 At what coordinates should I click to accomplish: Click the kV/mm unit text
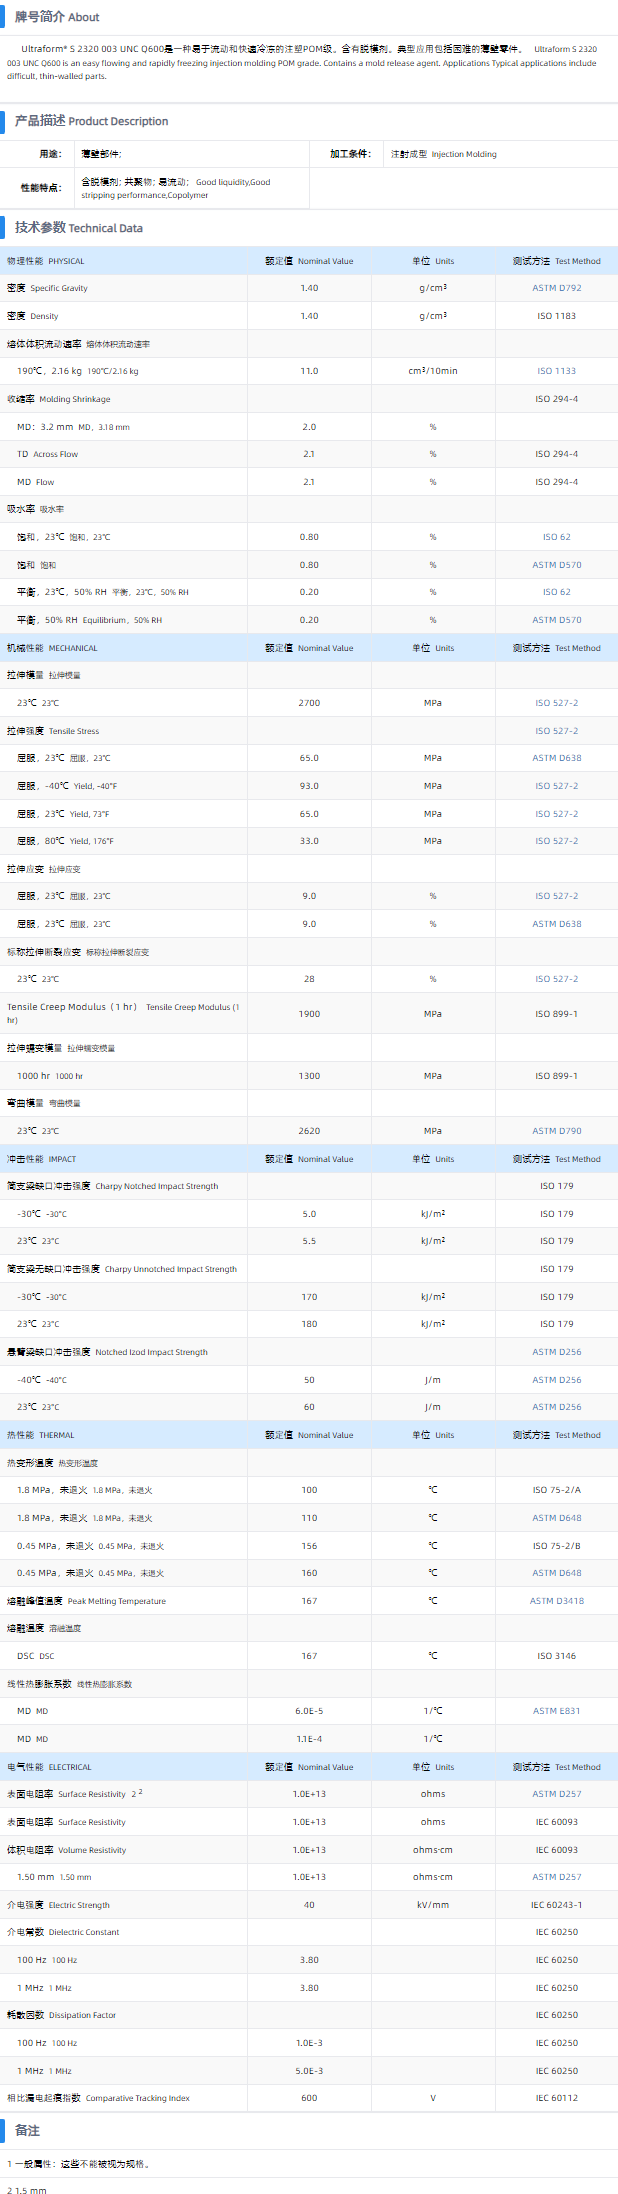click(x=433, y=1905)
